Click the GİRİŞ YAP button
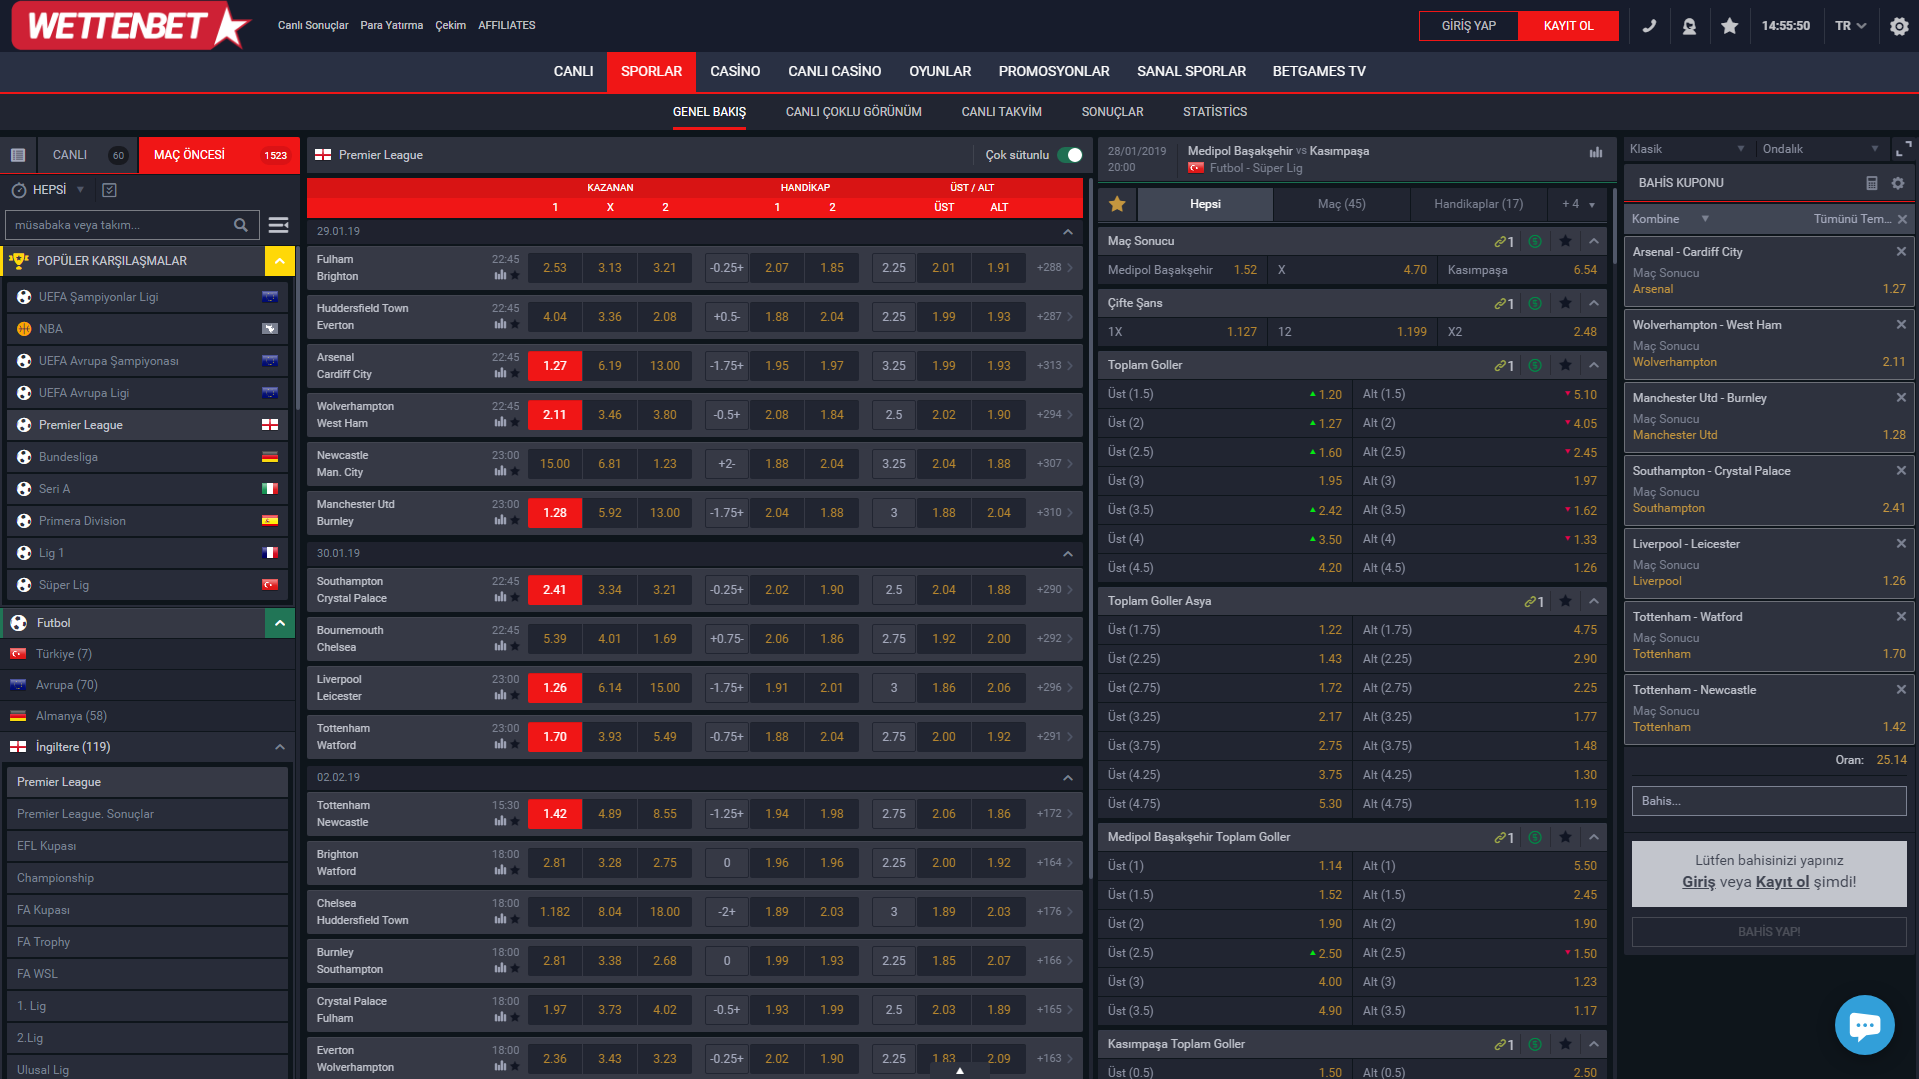 [x=1468, y=26]
